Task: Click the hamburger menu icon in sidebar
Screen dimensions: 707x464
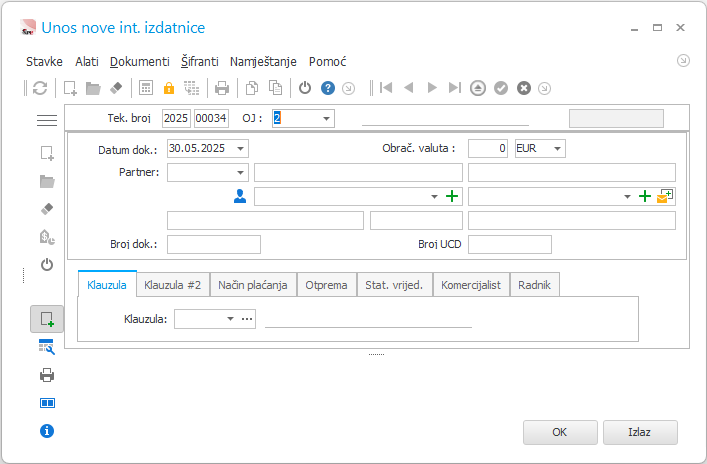Action: click(47, 120)
